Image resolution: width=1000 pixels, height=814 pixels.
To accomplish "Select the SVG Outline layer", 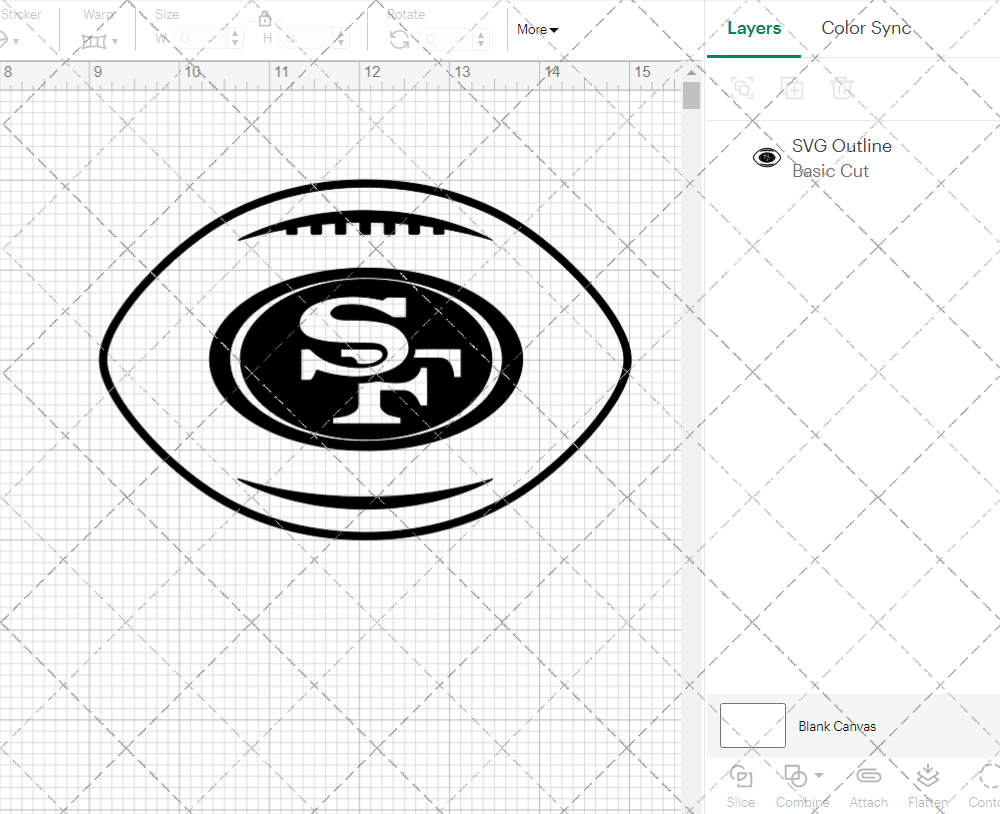I will (853, 158).
